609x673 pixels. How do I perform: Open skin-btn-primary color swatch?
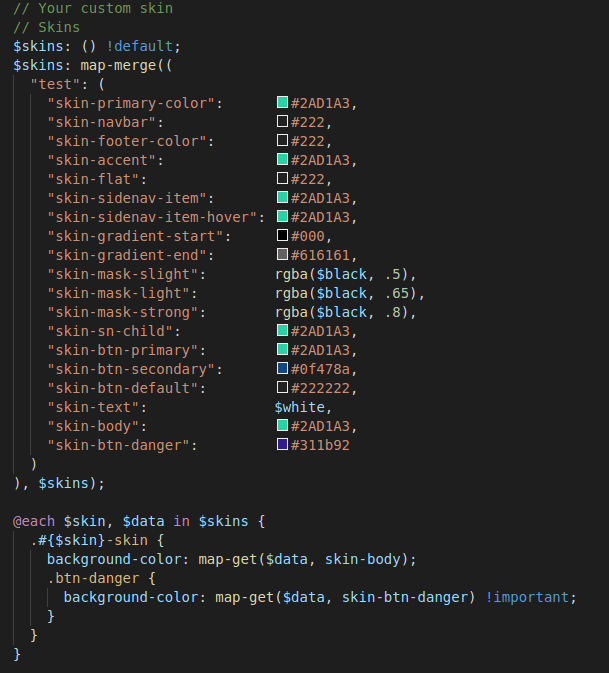click(x=282, y=349)
